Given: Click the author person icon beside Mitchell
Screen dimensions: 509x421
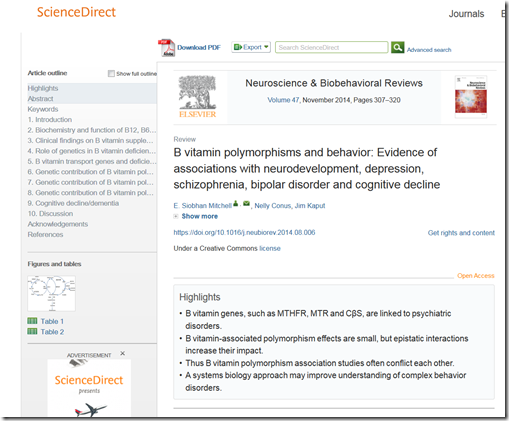Looking at the screenshot, I should pos(236,203).
